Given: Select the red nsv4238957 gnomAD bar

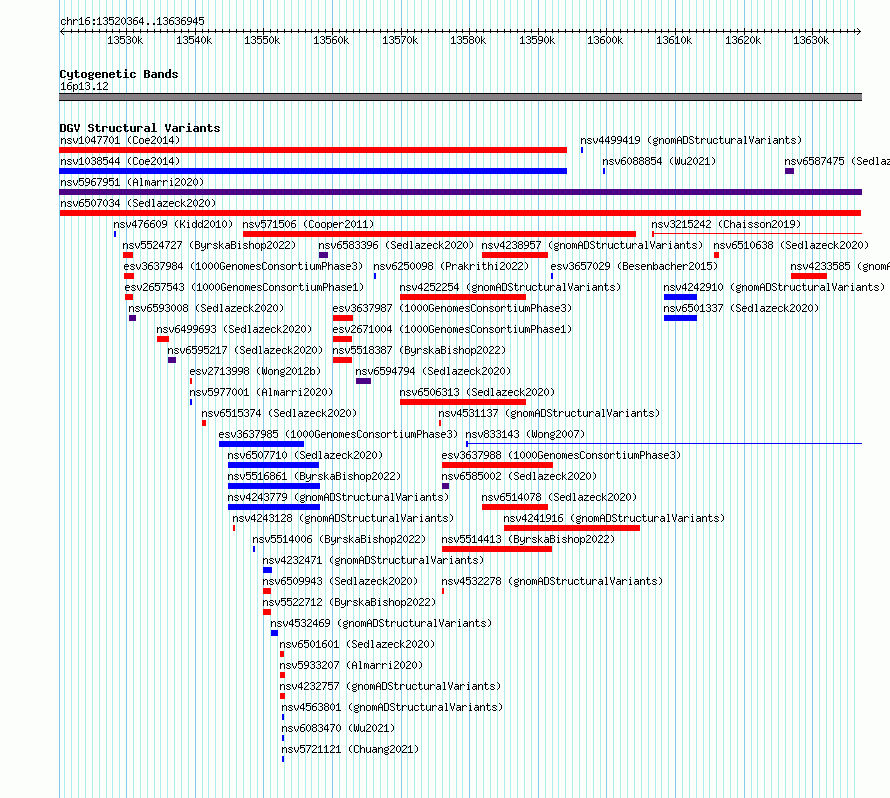Looking at the screenshot, I should tap(515, 255).
